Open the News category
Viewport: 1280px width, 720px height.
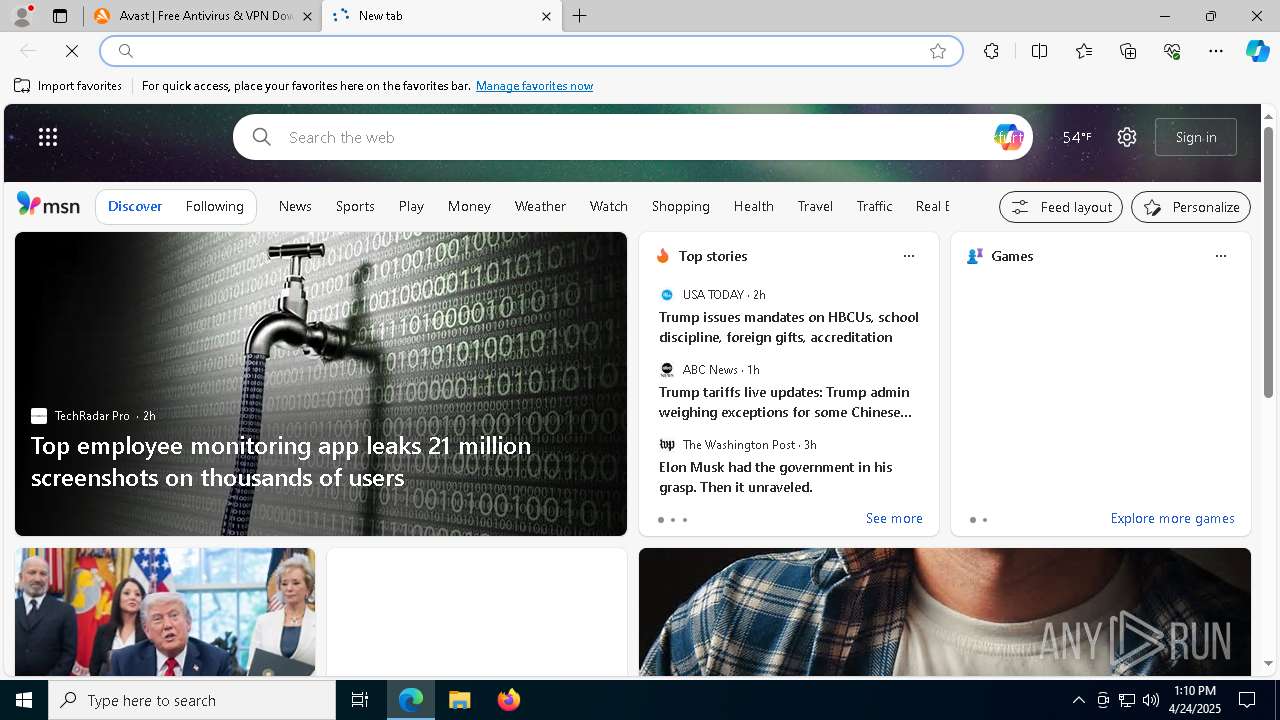pos(295,206)
